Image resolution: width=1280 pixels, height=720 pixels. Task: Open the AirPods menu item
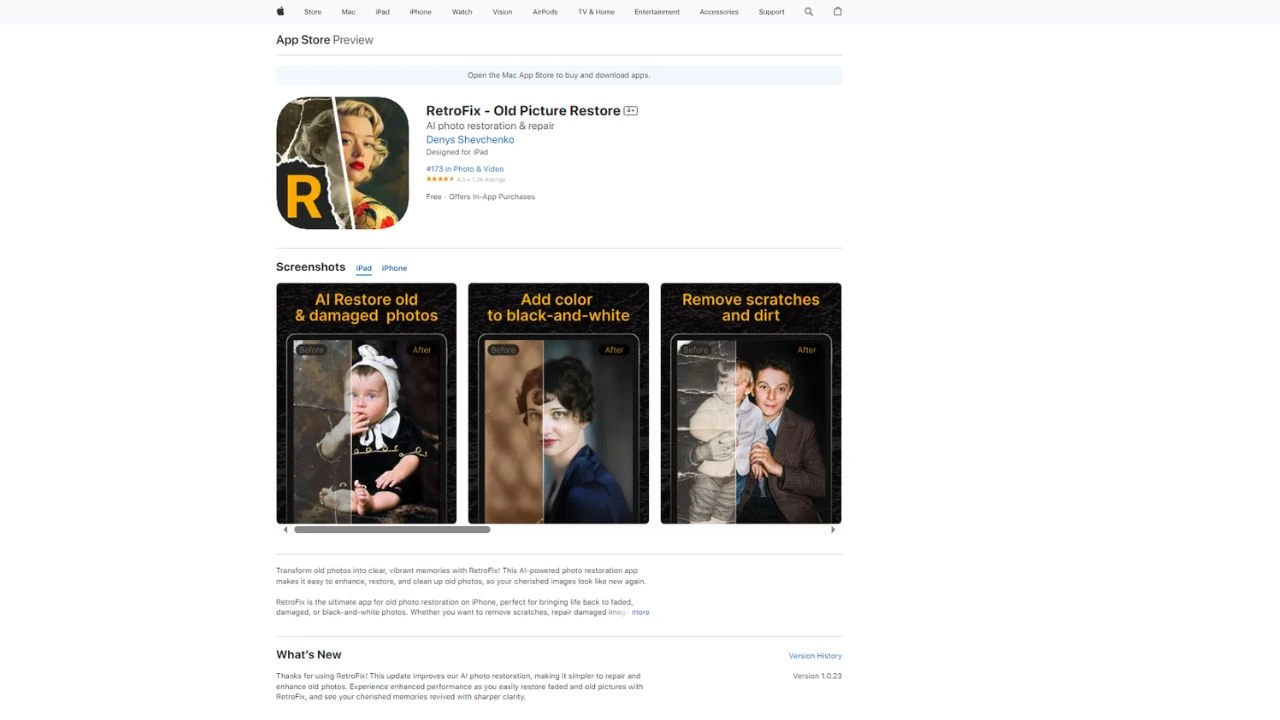point(545,12)
